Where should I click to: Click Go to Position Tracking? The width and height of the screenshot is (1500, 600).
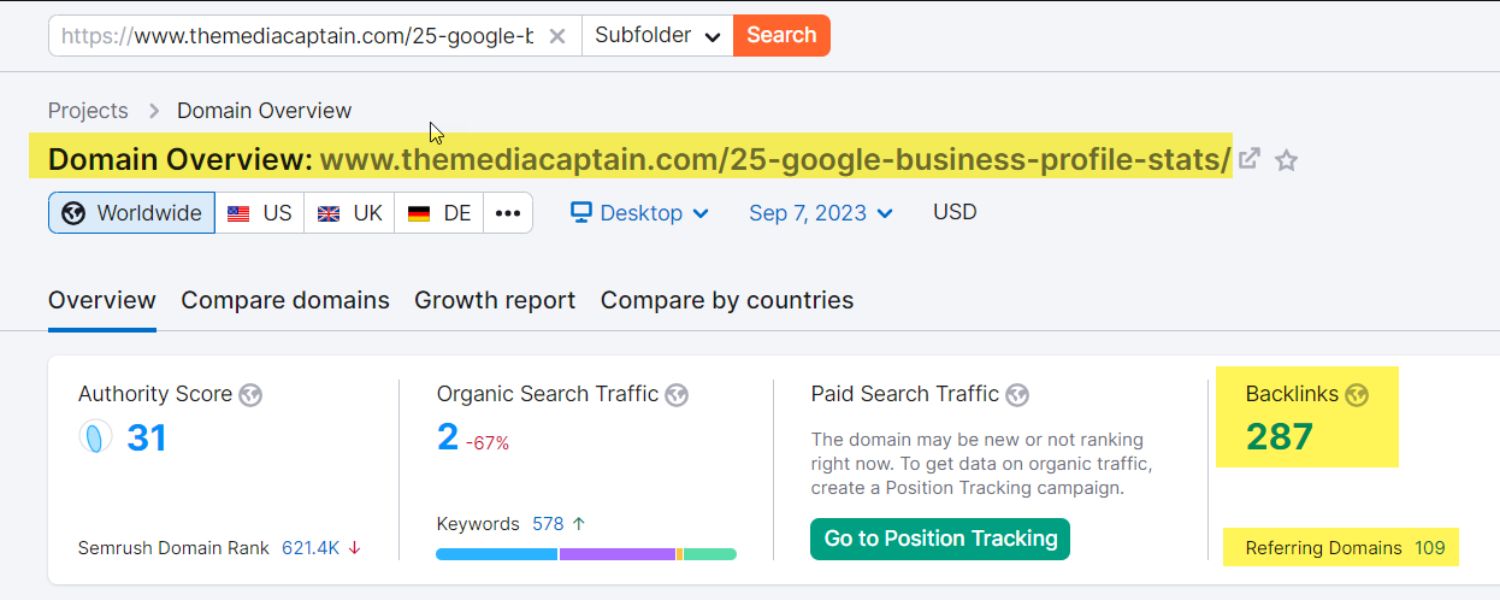pyautogui.click(x=939, y=538)
